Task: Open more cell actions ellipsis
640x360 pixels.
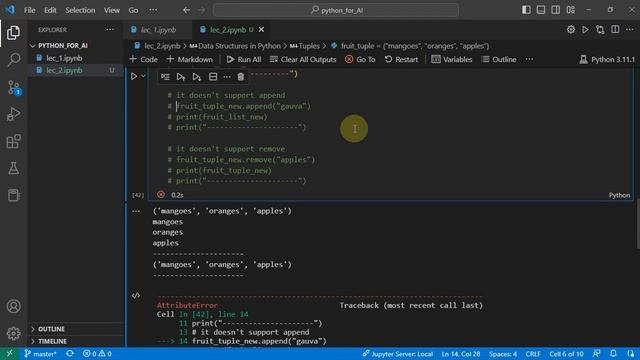Action: click(x=227, y=77)
